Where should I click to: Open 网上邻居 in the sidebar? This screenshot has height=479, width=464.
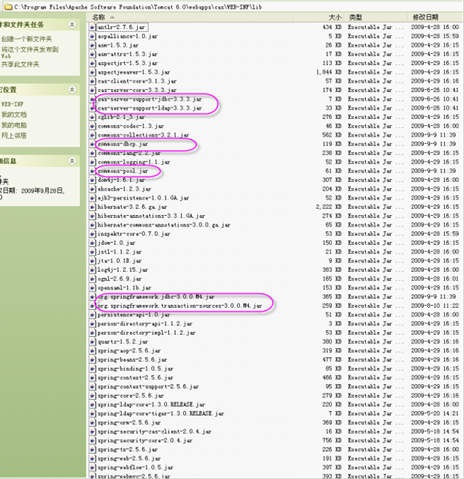[14, 136]
